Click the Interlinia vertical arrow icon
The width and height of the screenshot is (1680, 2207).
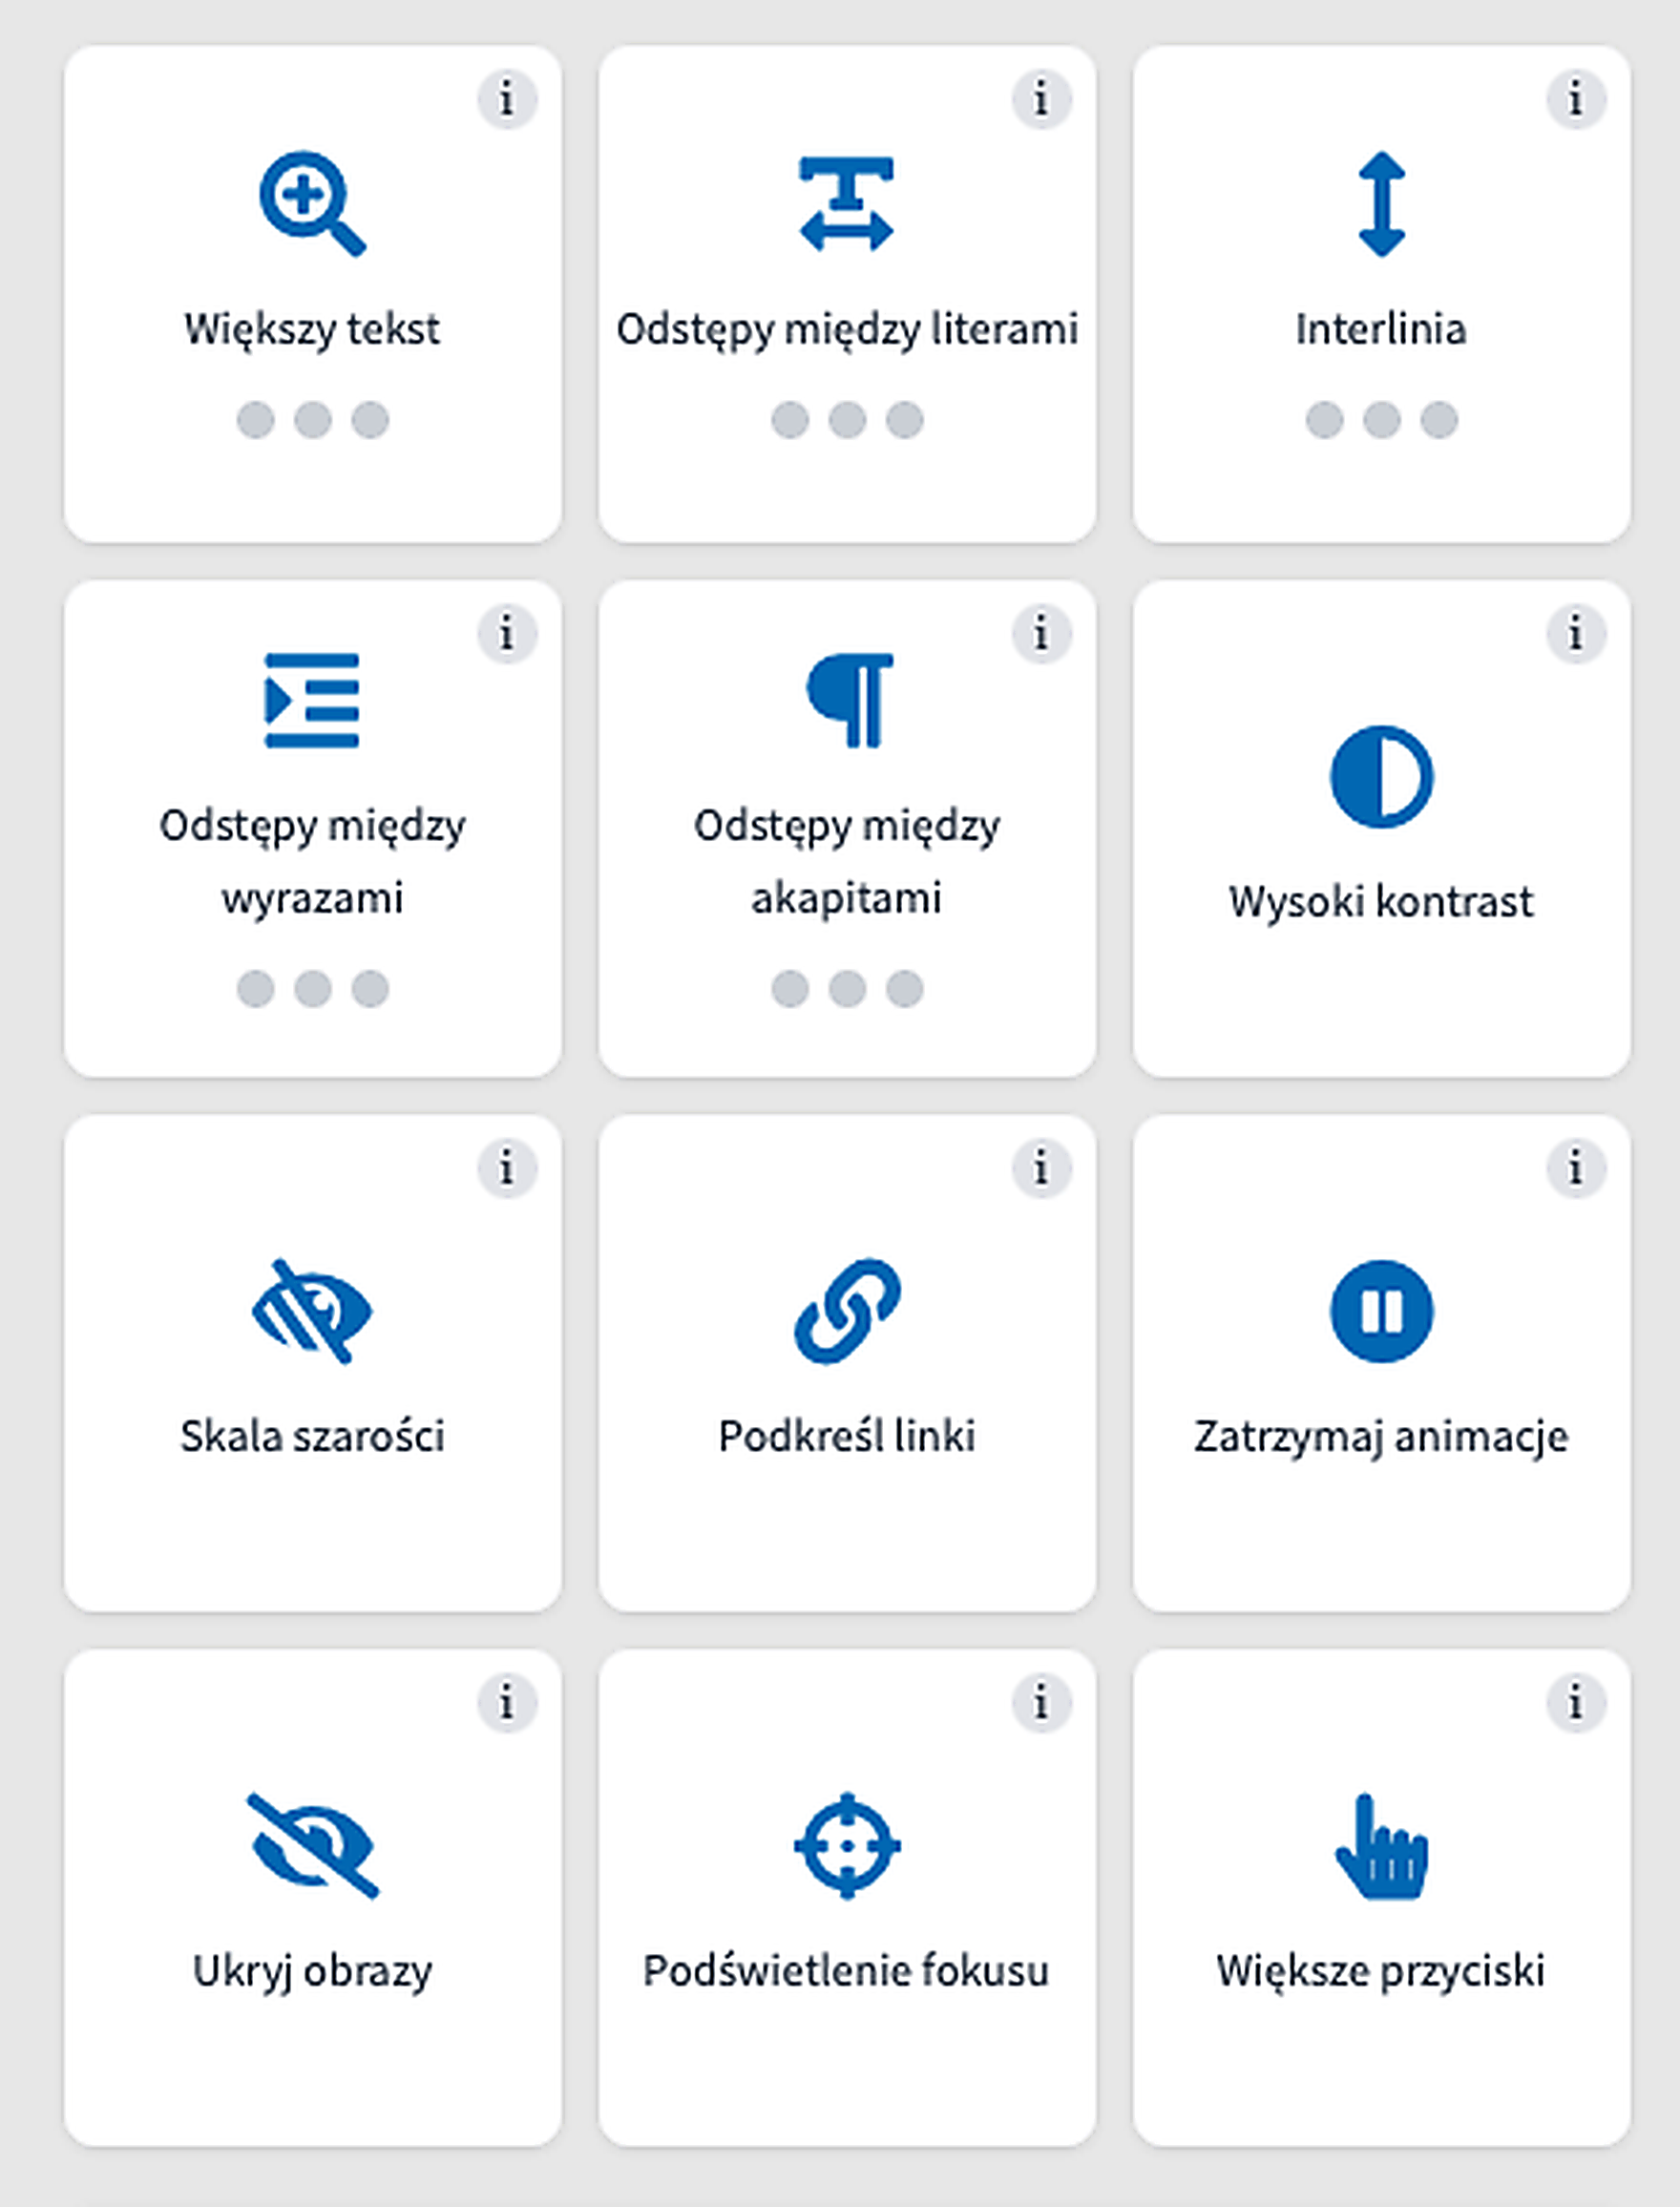(x=1381, y=204)
